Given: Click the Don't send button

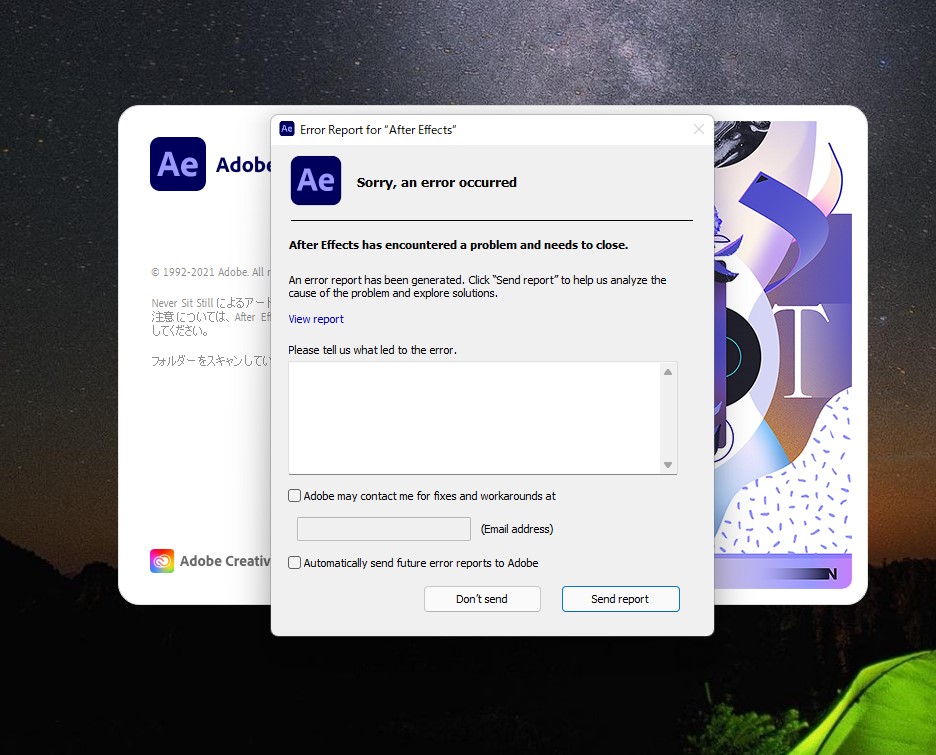Looking at the screenshot, I should 482,598.
